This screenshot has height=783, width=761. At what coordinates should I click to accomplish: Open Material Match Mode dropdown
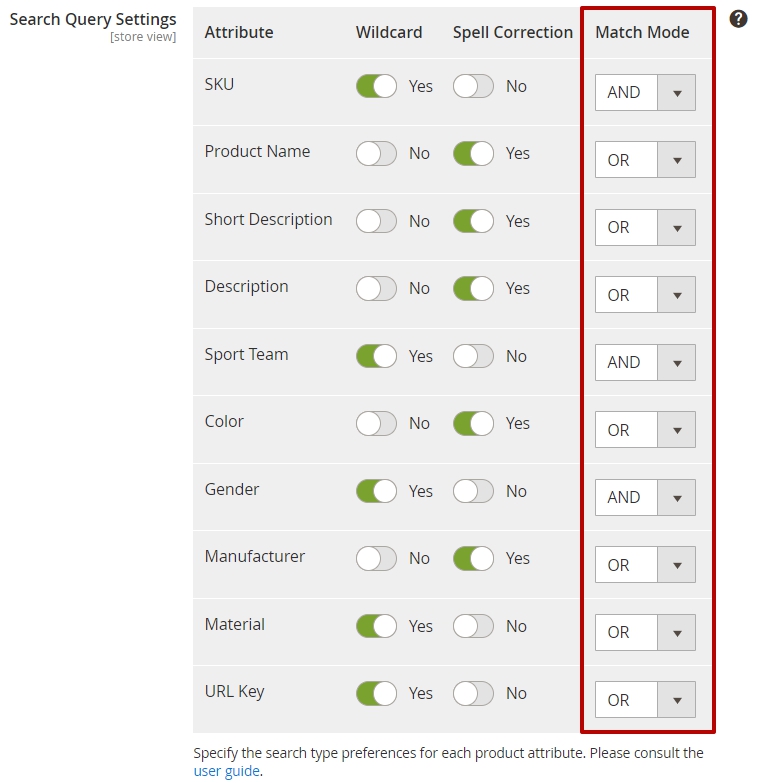[x=645, y=632]
